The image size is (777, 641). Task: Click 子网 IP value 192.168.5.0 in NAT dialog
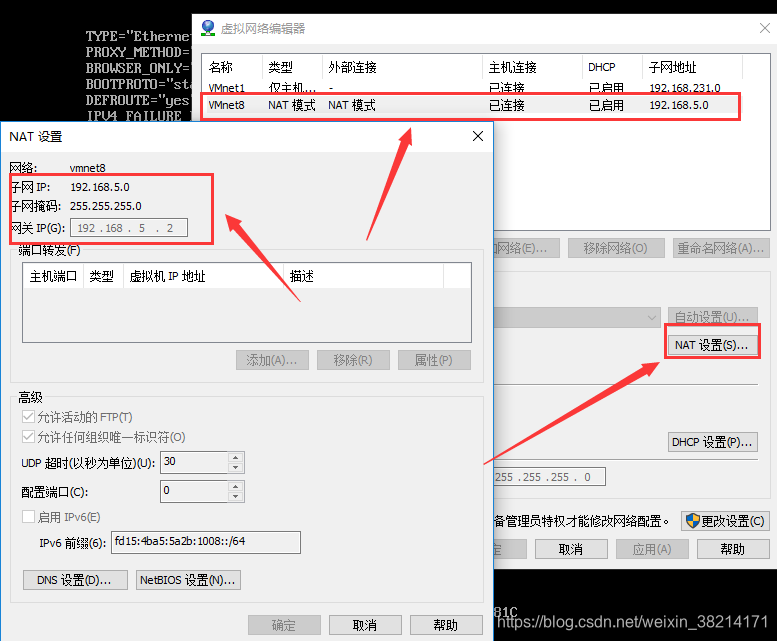[x=100, y=187]
